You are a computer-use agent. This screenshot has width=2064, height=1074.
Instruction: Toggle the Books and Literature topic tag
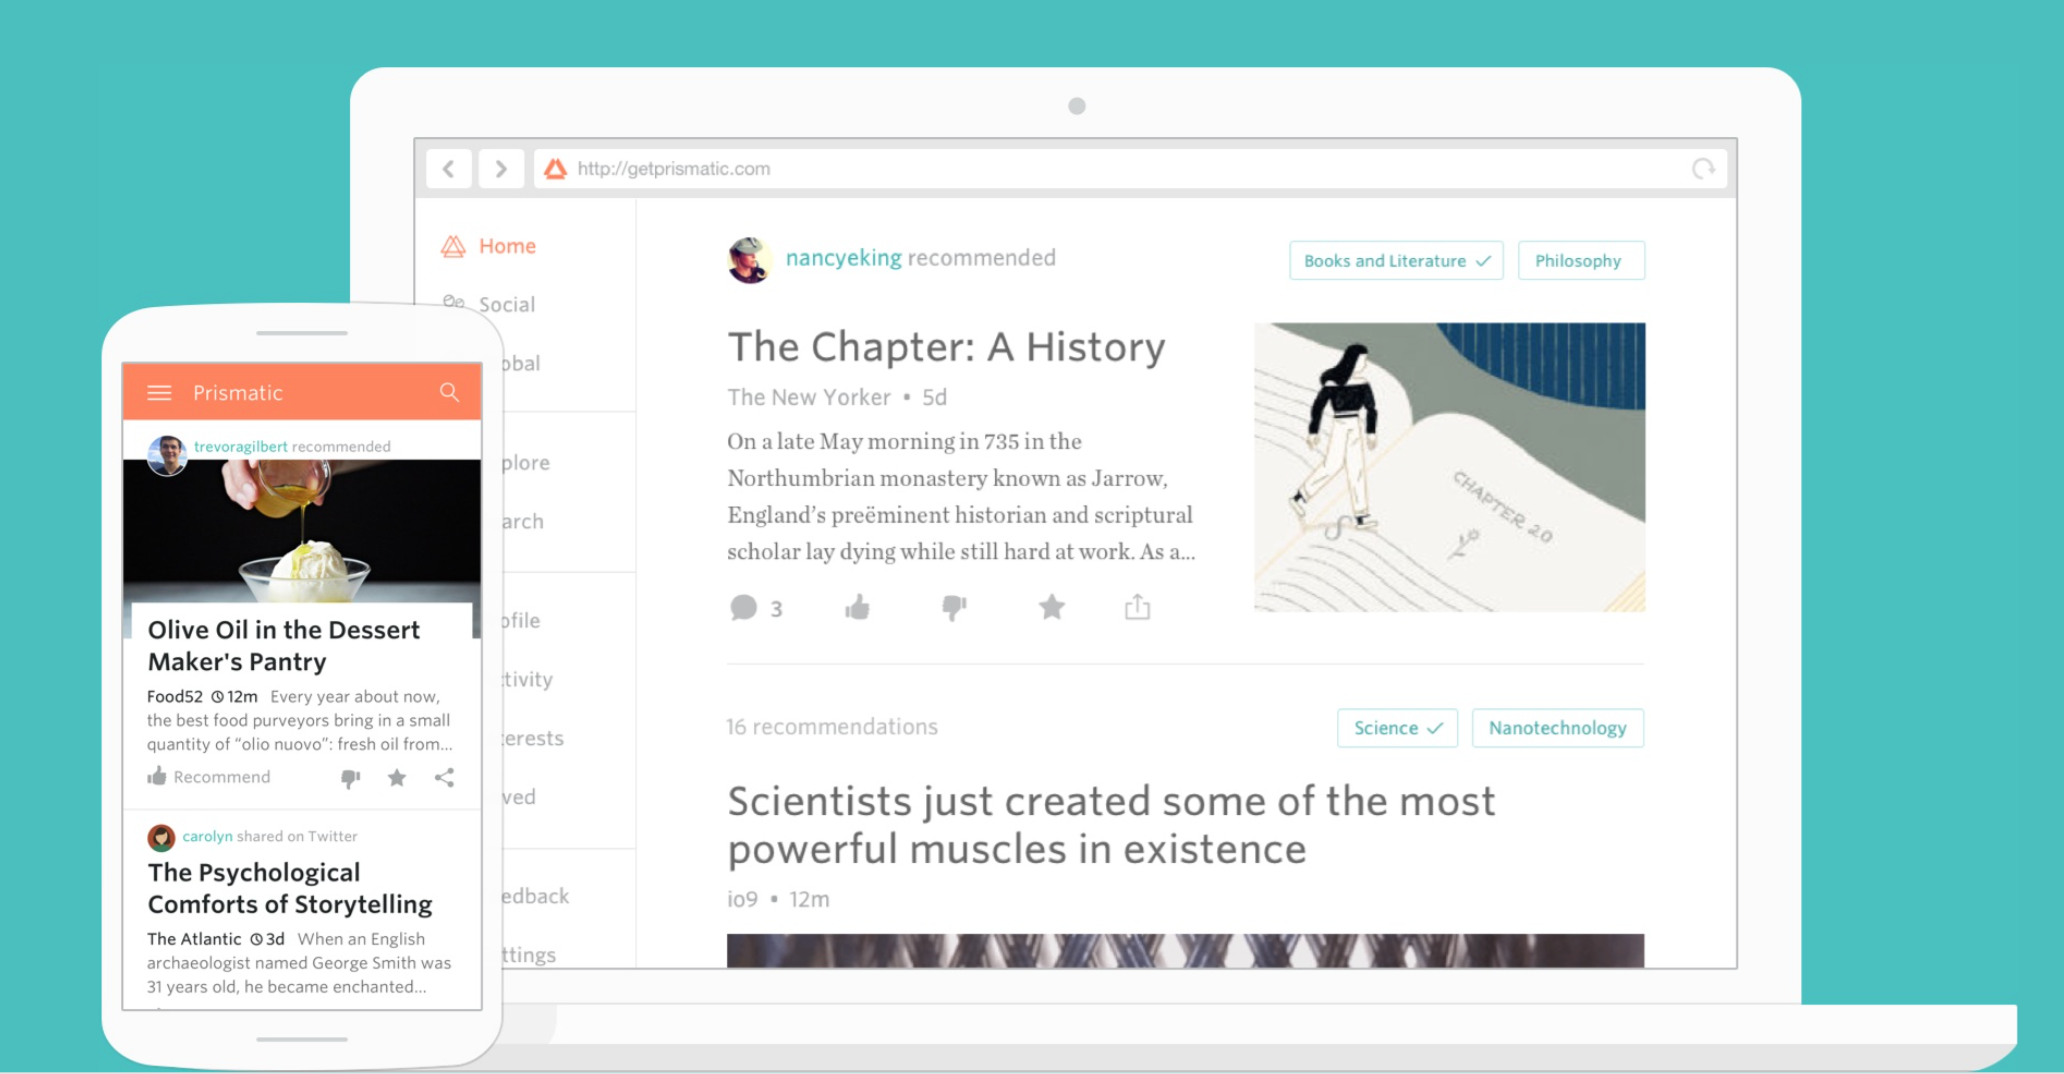pyautogui.click(x=1395, y=261)
